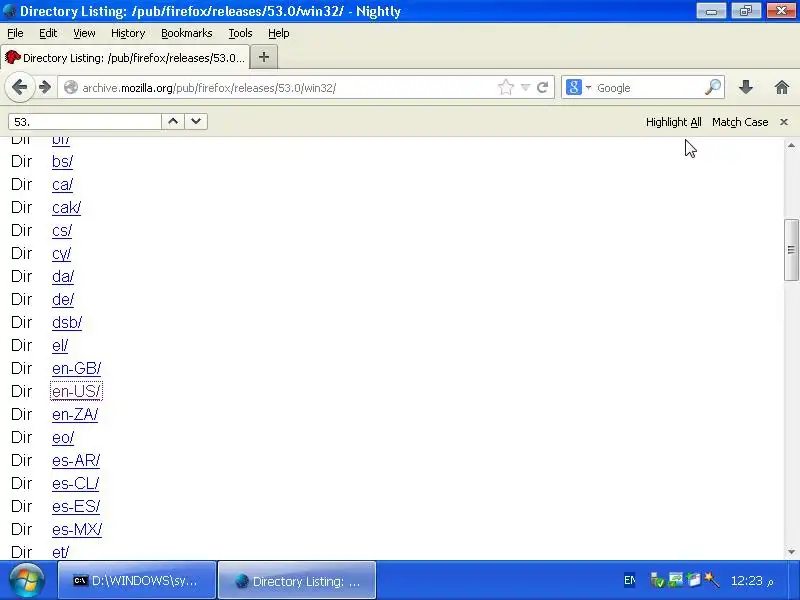Viewport: 800px width, 600px height.
Task: Select the Directory Listing browser tab
Action: point(126,57)
